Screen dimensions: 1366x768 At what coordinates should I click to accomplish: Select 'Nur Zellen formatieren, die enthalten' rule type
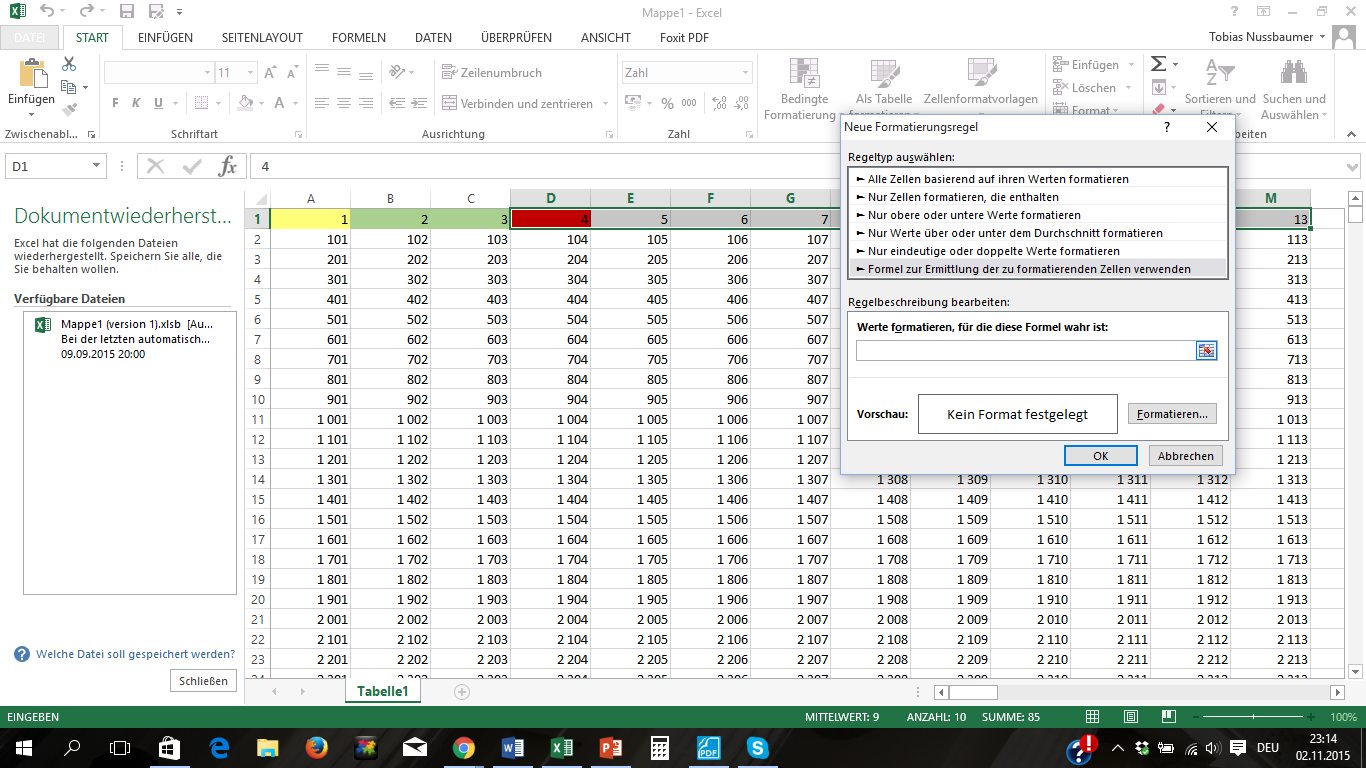tap(963, 197)
